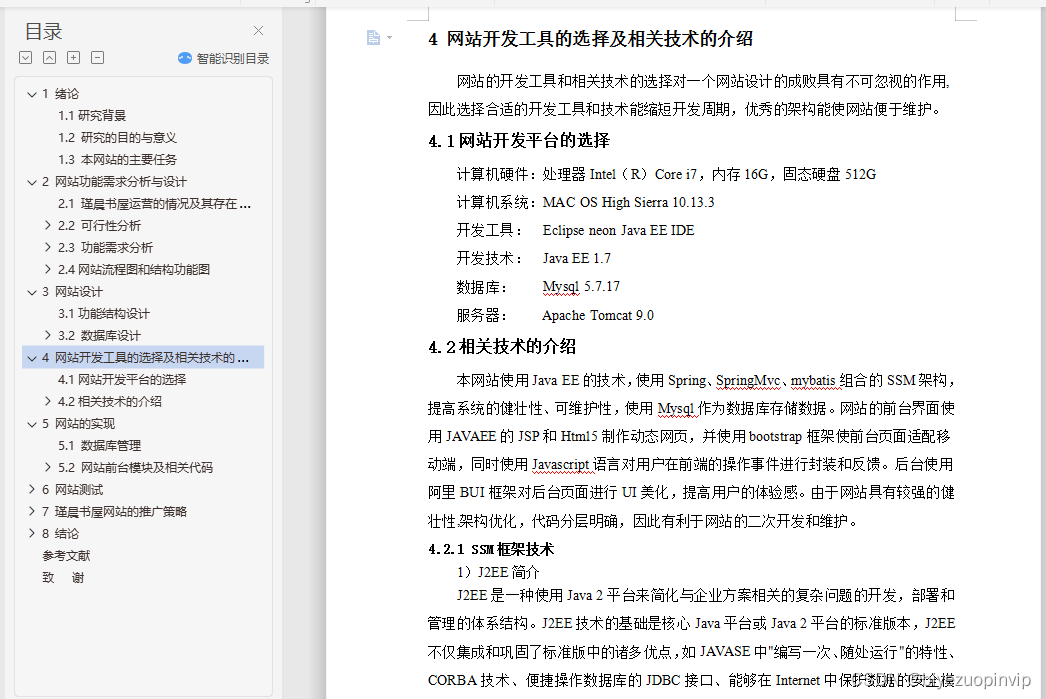Select outline entry 8 结论
This screenshot has height=699, width=1046.
60,534
